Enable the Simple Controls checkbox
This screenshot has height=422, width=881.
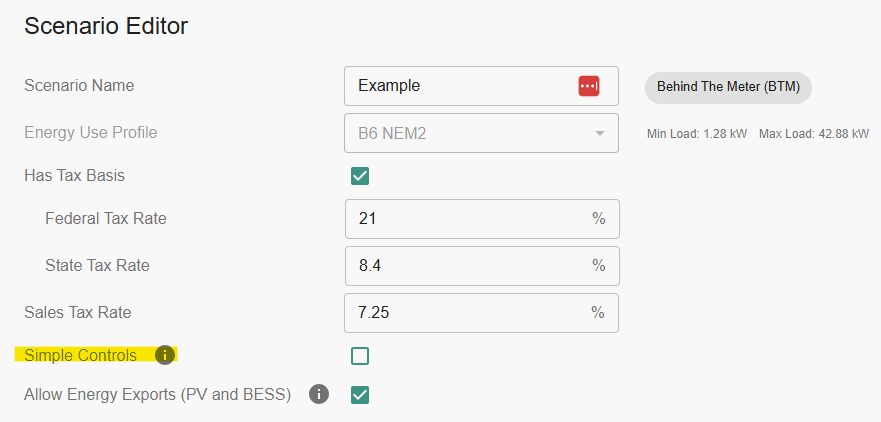coord(360,355)
